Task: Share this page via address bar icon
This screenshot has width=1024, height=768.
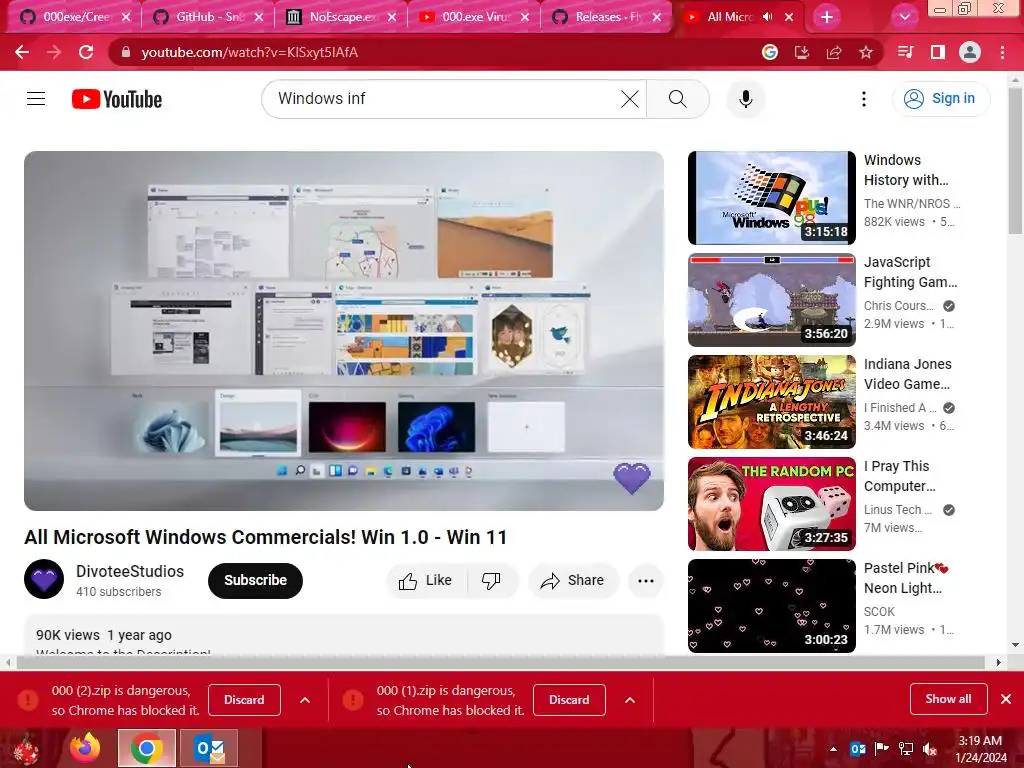Action: [x=834, y=52]
